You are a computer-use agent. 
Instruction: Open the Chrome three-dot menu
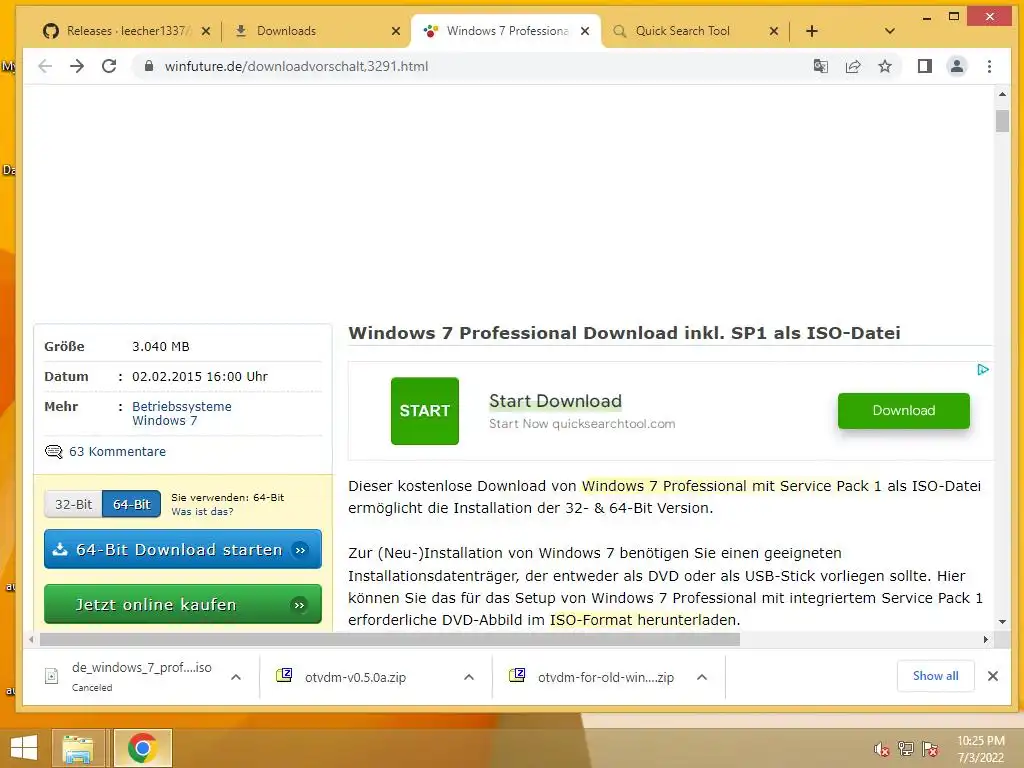tap(989, 66)
